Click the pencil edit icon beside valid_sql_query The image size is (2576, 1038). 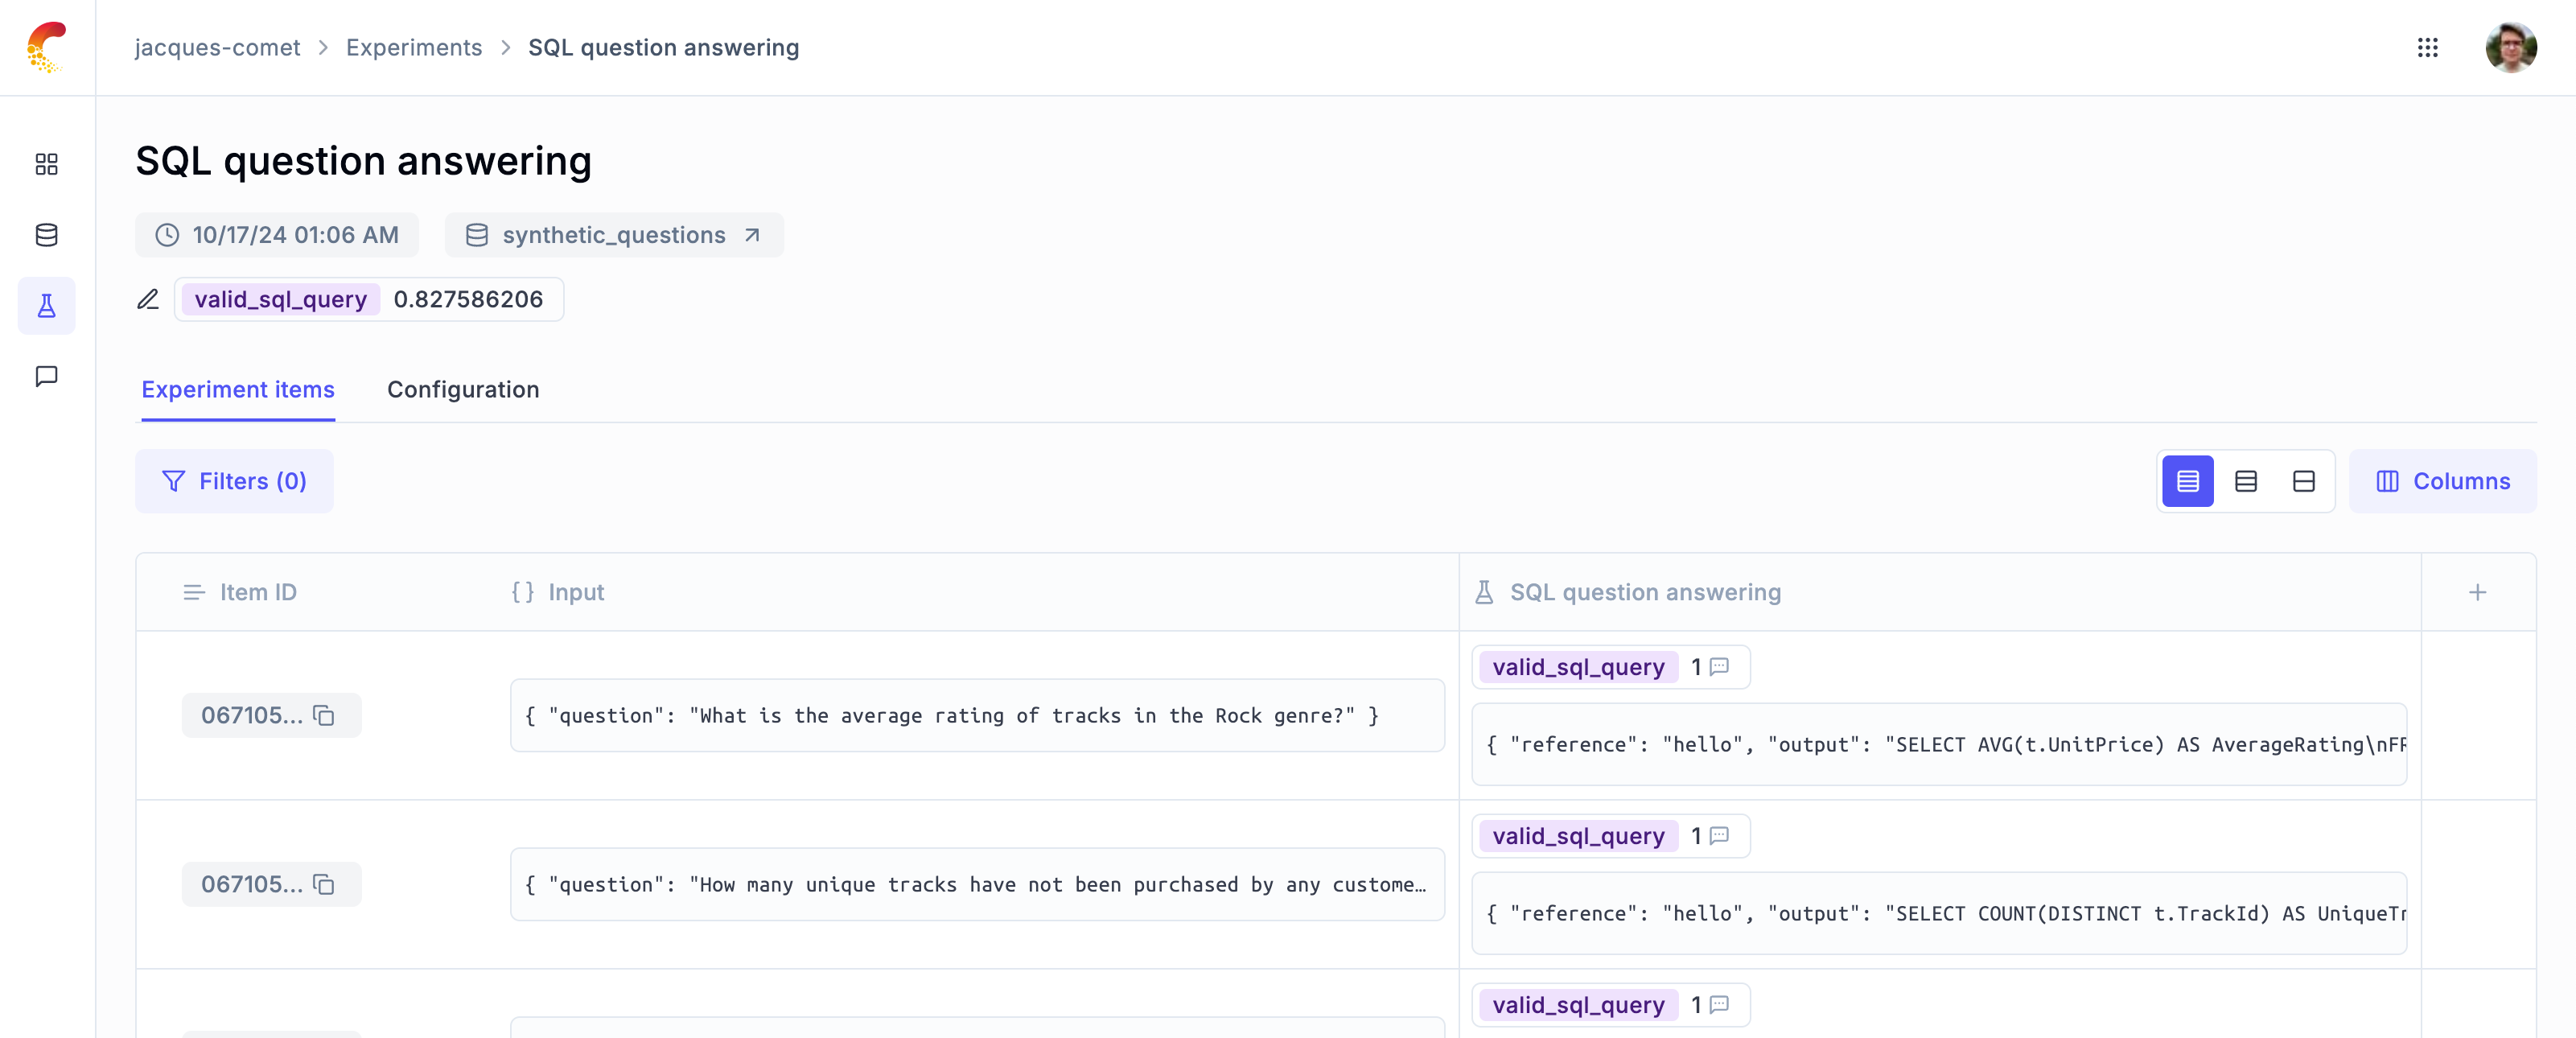tap(148, 299)
